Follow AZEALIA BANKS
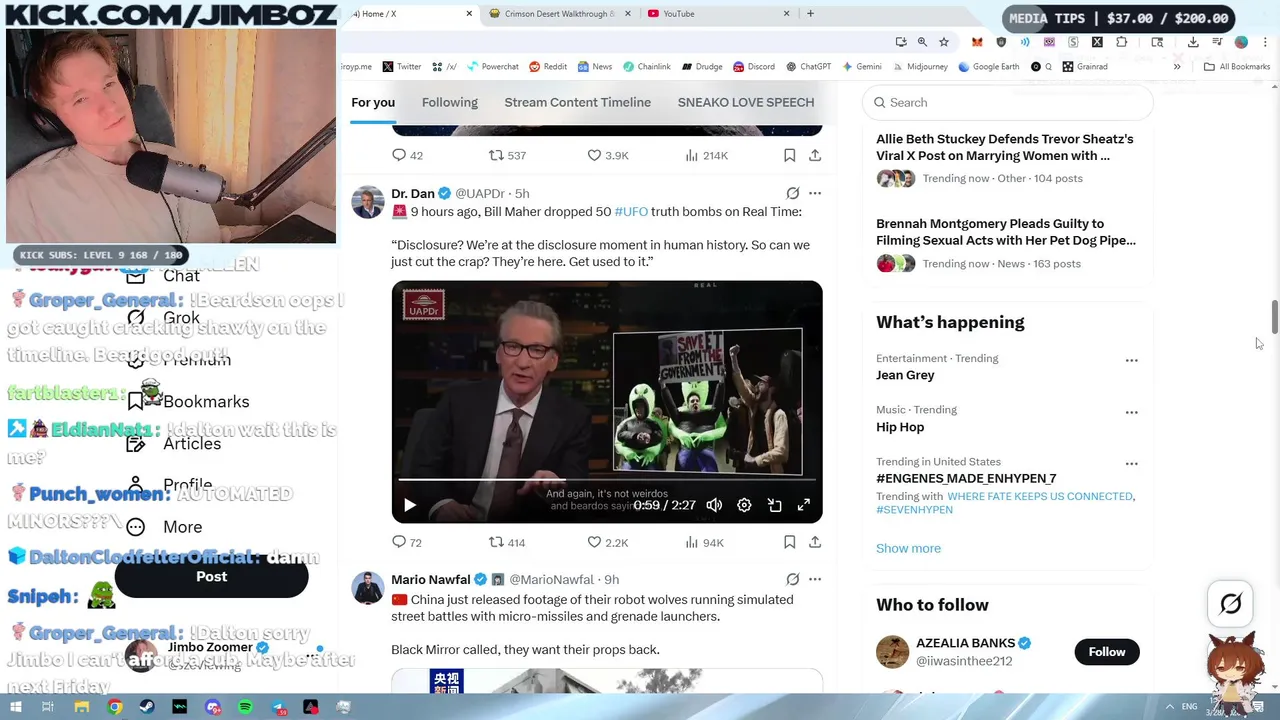The image size is (1280, 720). coord(1106,652)
